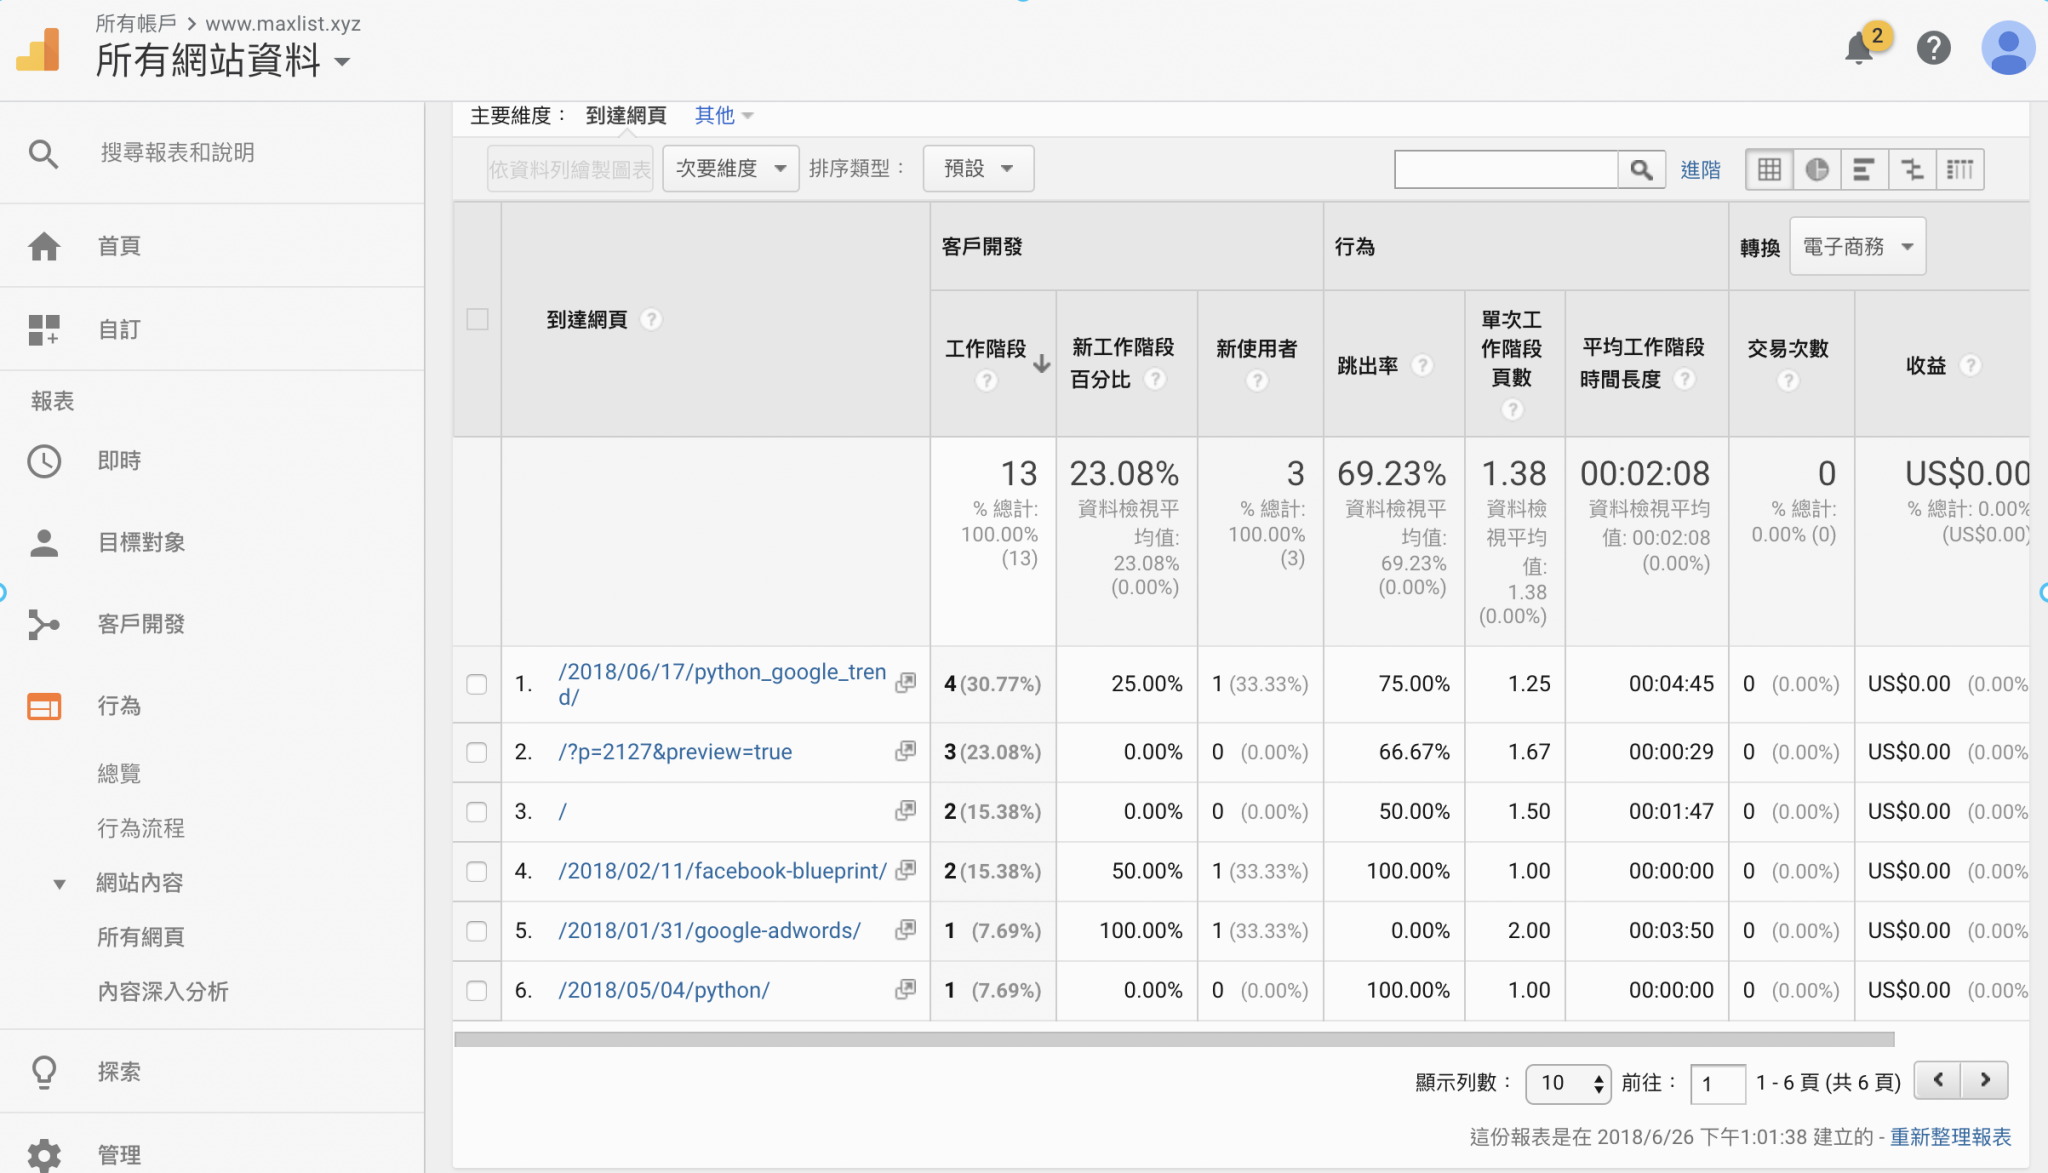Image resolution: width=2048 pixels, height=1173 pixels.
Task: Go to next page arrow button
Action: pyautogui.click(x=1985, y=1080)
